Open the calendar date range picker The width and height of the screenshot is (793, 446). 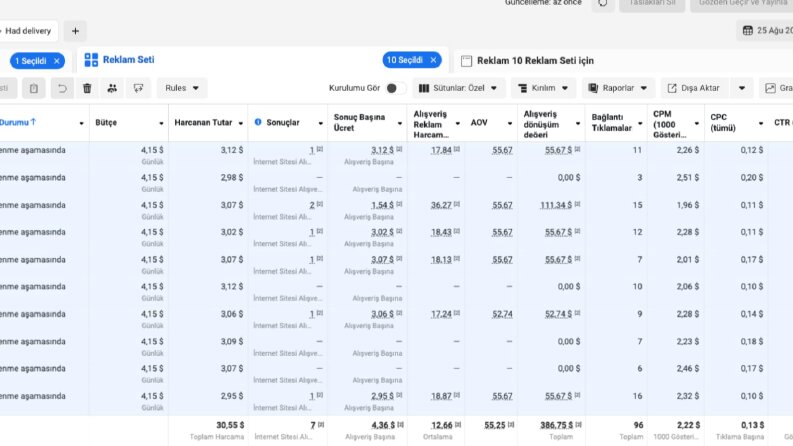click(x=766, y=31)
